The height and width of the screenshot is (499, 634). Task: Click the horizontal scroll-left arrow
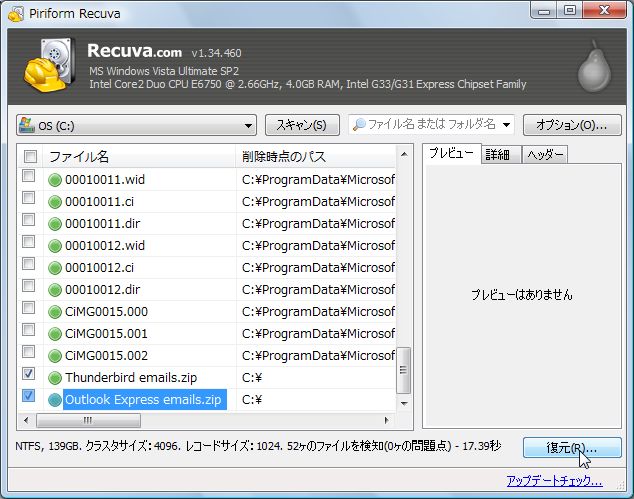26,420
